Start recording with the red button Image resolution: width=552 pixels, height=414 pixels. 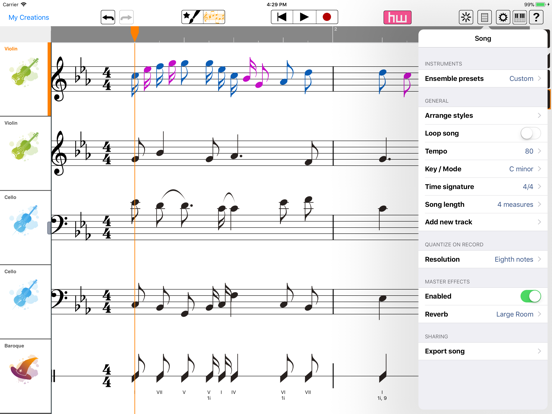click(327, 17)
